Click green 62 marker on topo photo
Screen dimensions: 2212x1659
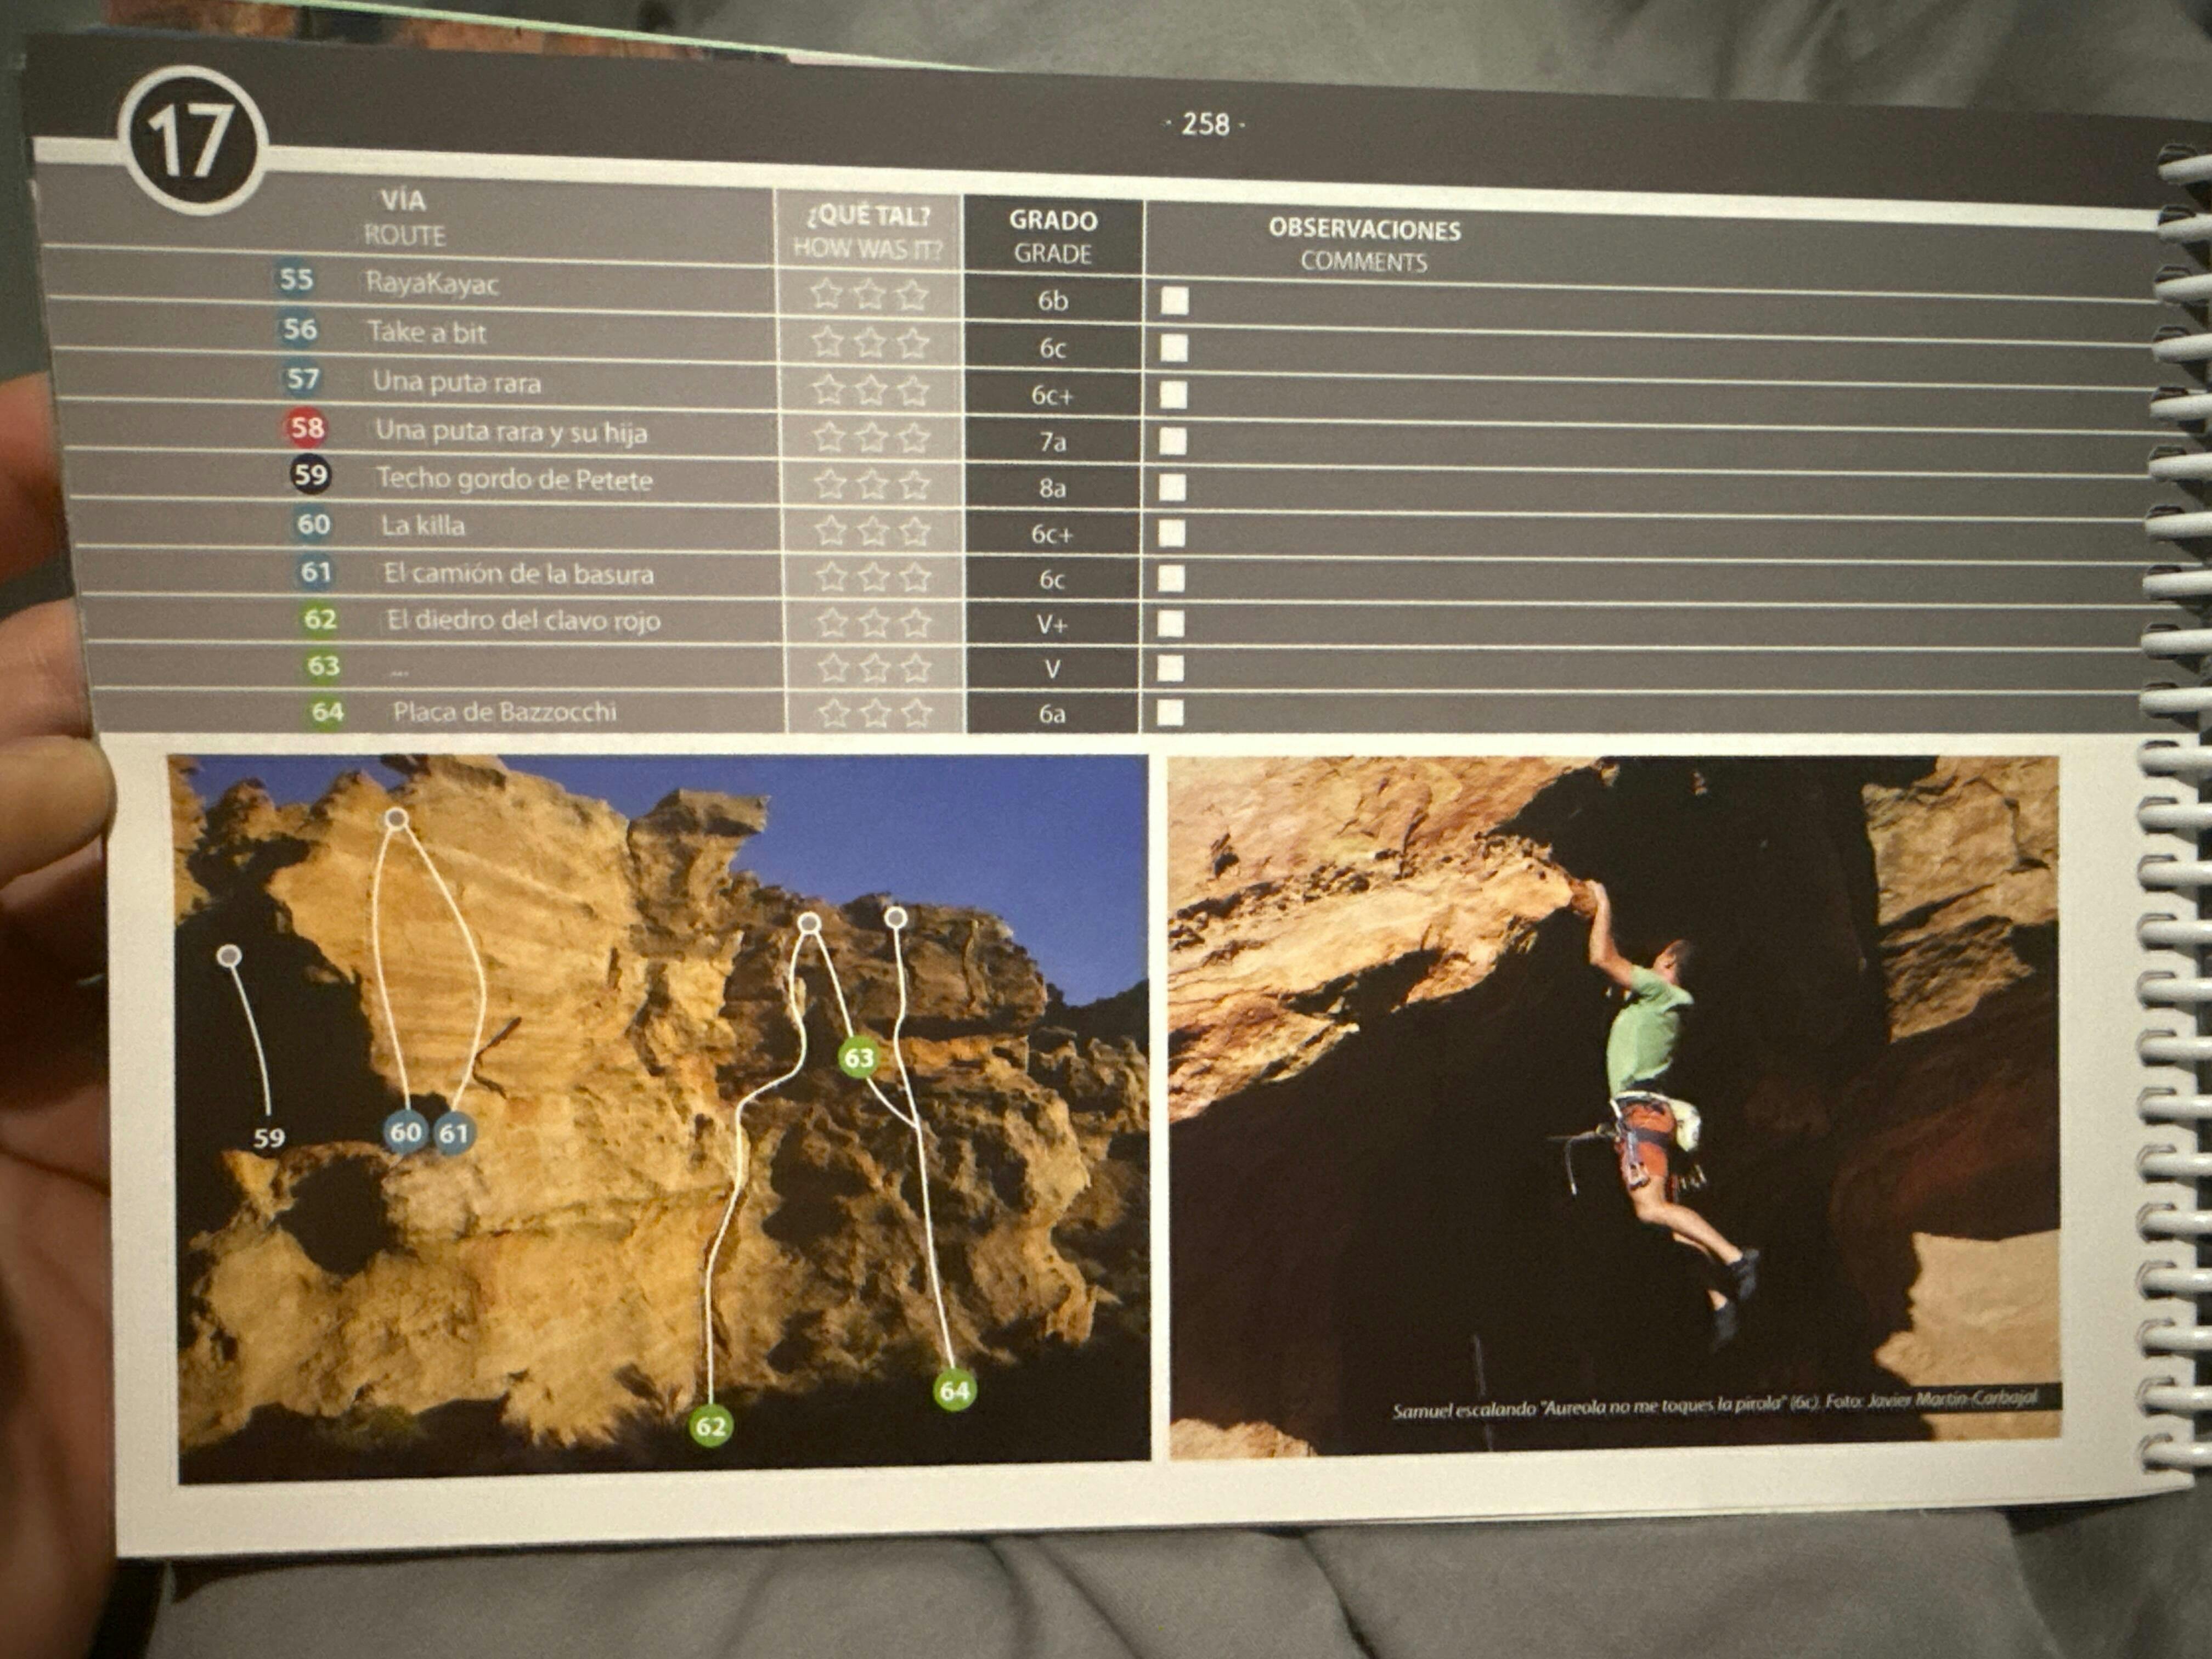(710, 1425)
